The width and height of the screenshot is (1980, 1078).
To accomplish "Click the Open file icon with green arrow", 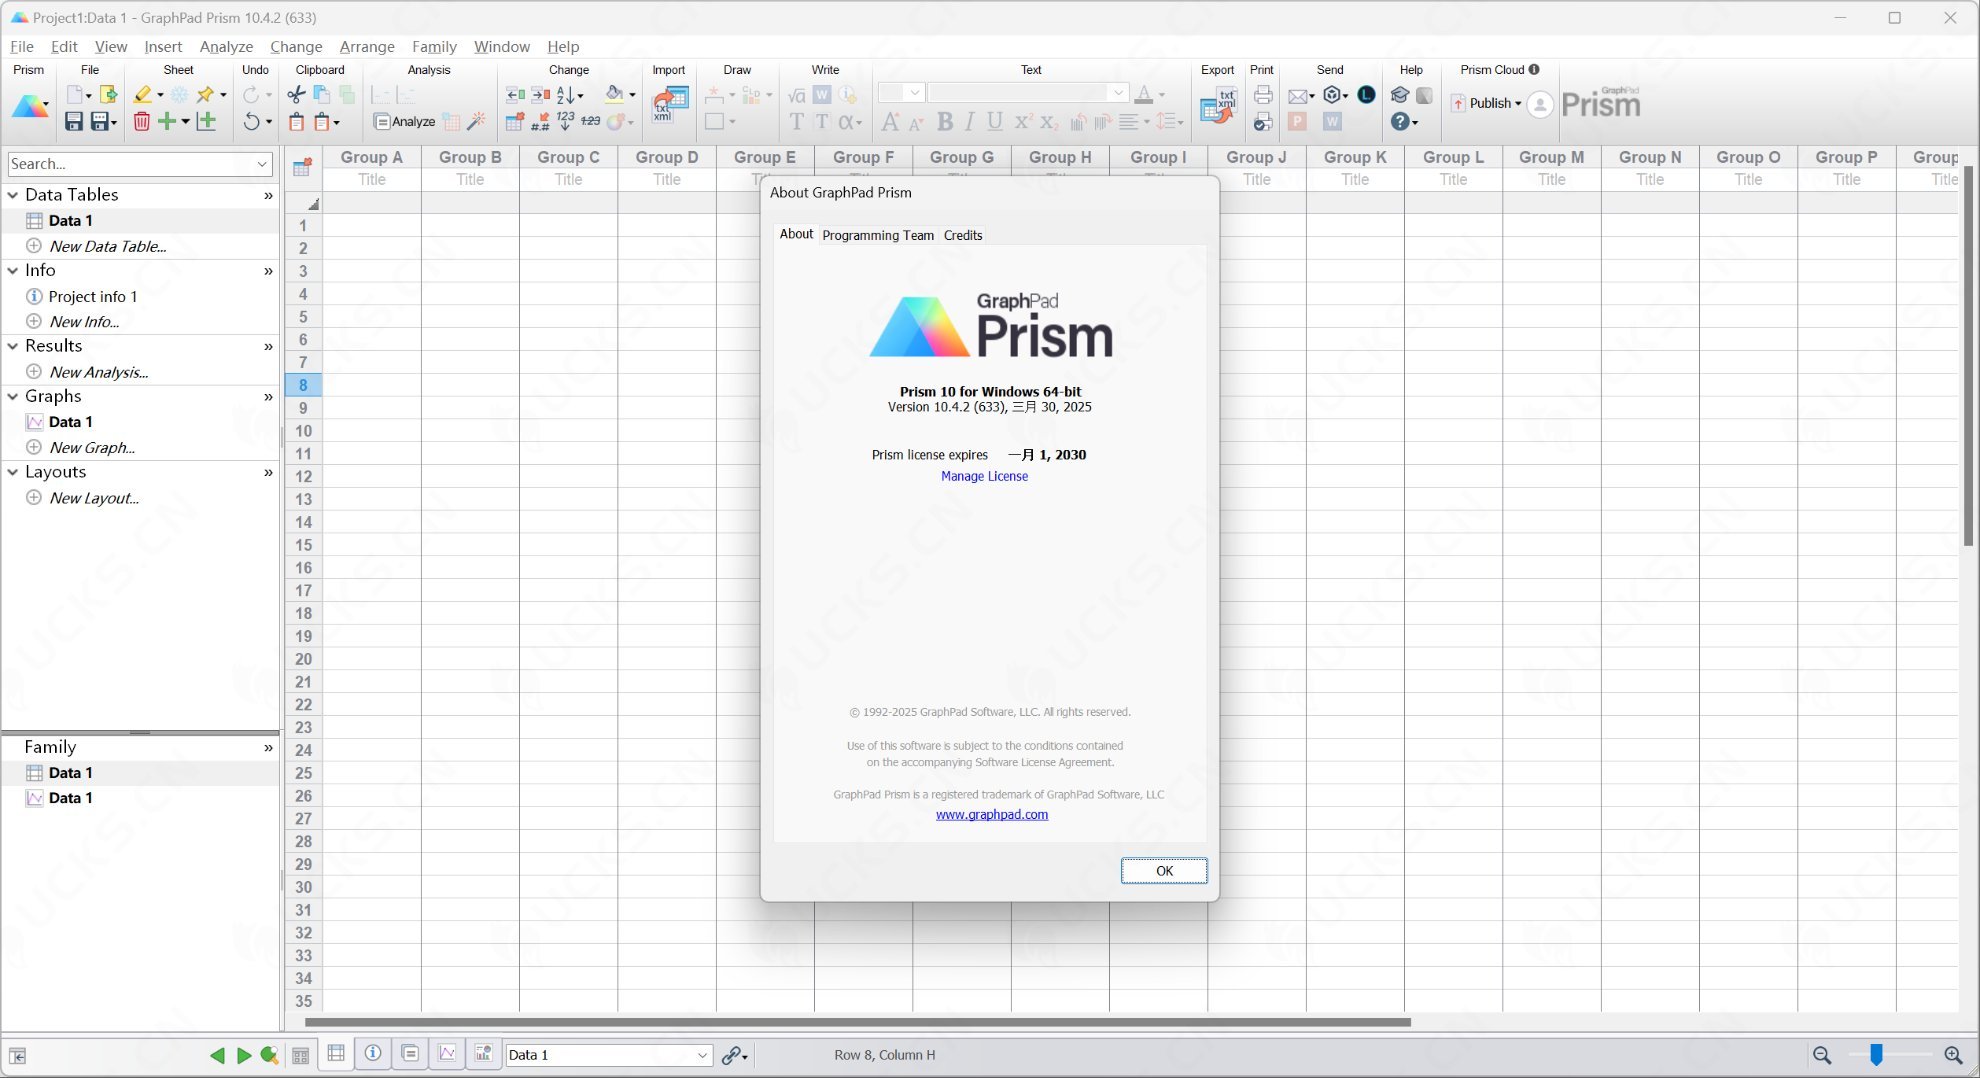I will click(108, 94).
